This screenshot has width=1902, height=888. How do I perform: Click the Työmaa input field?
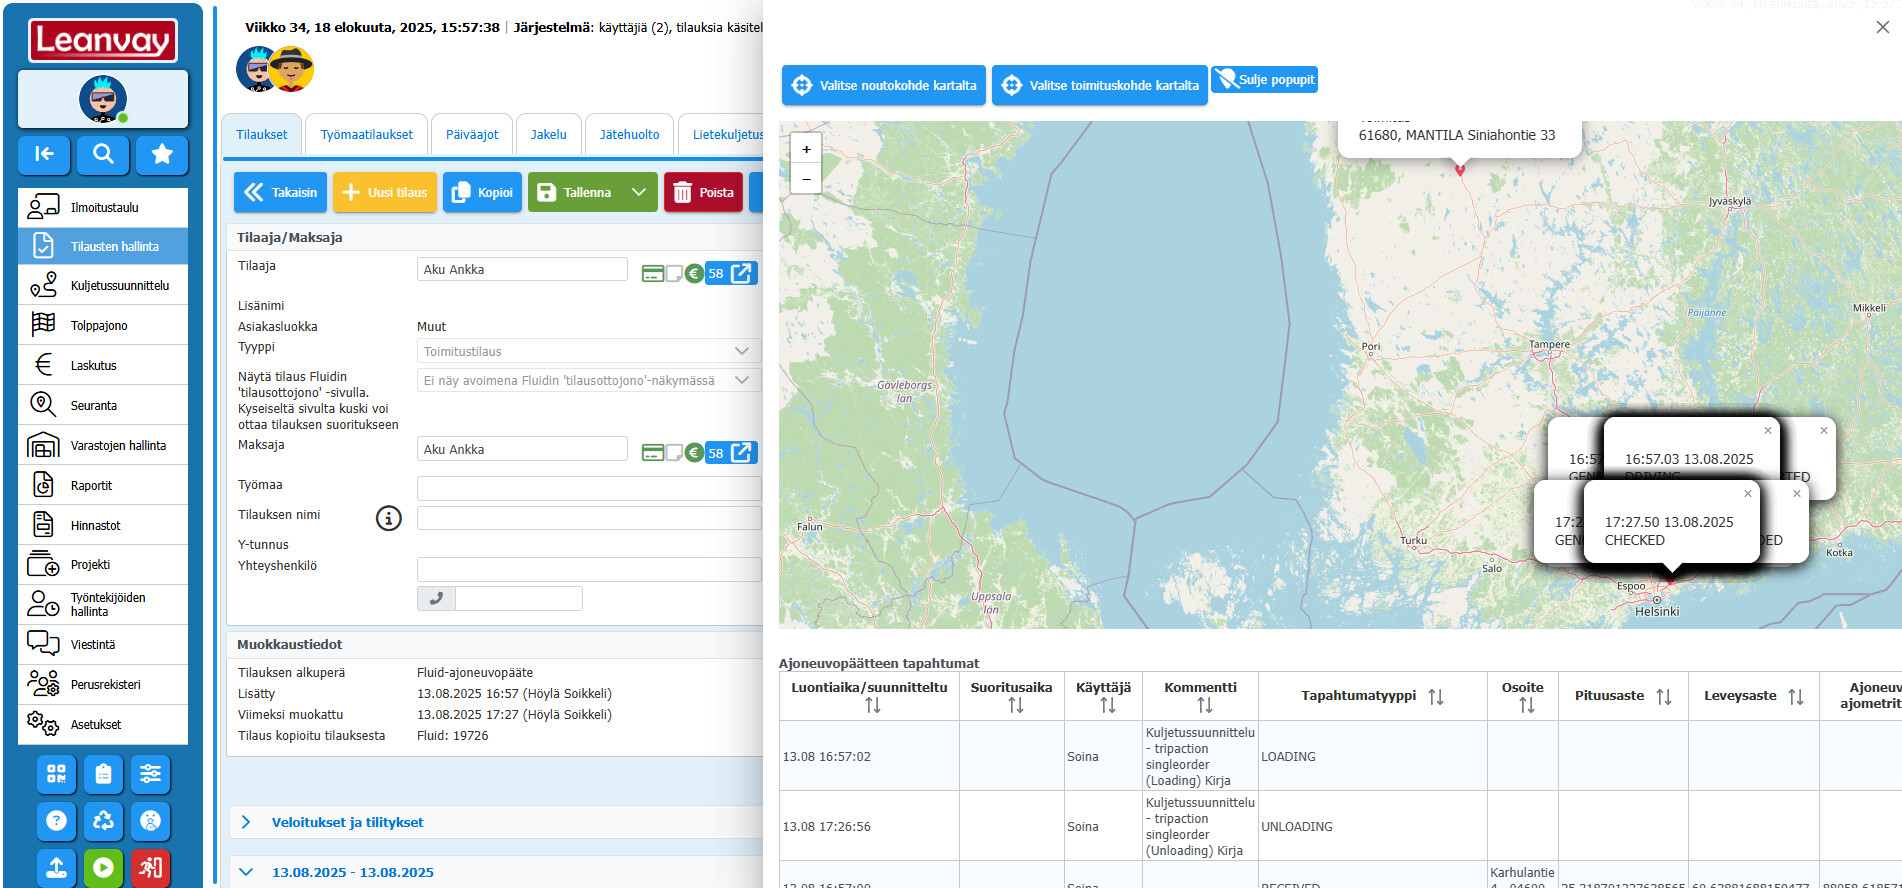588,488
